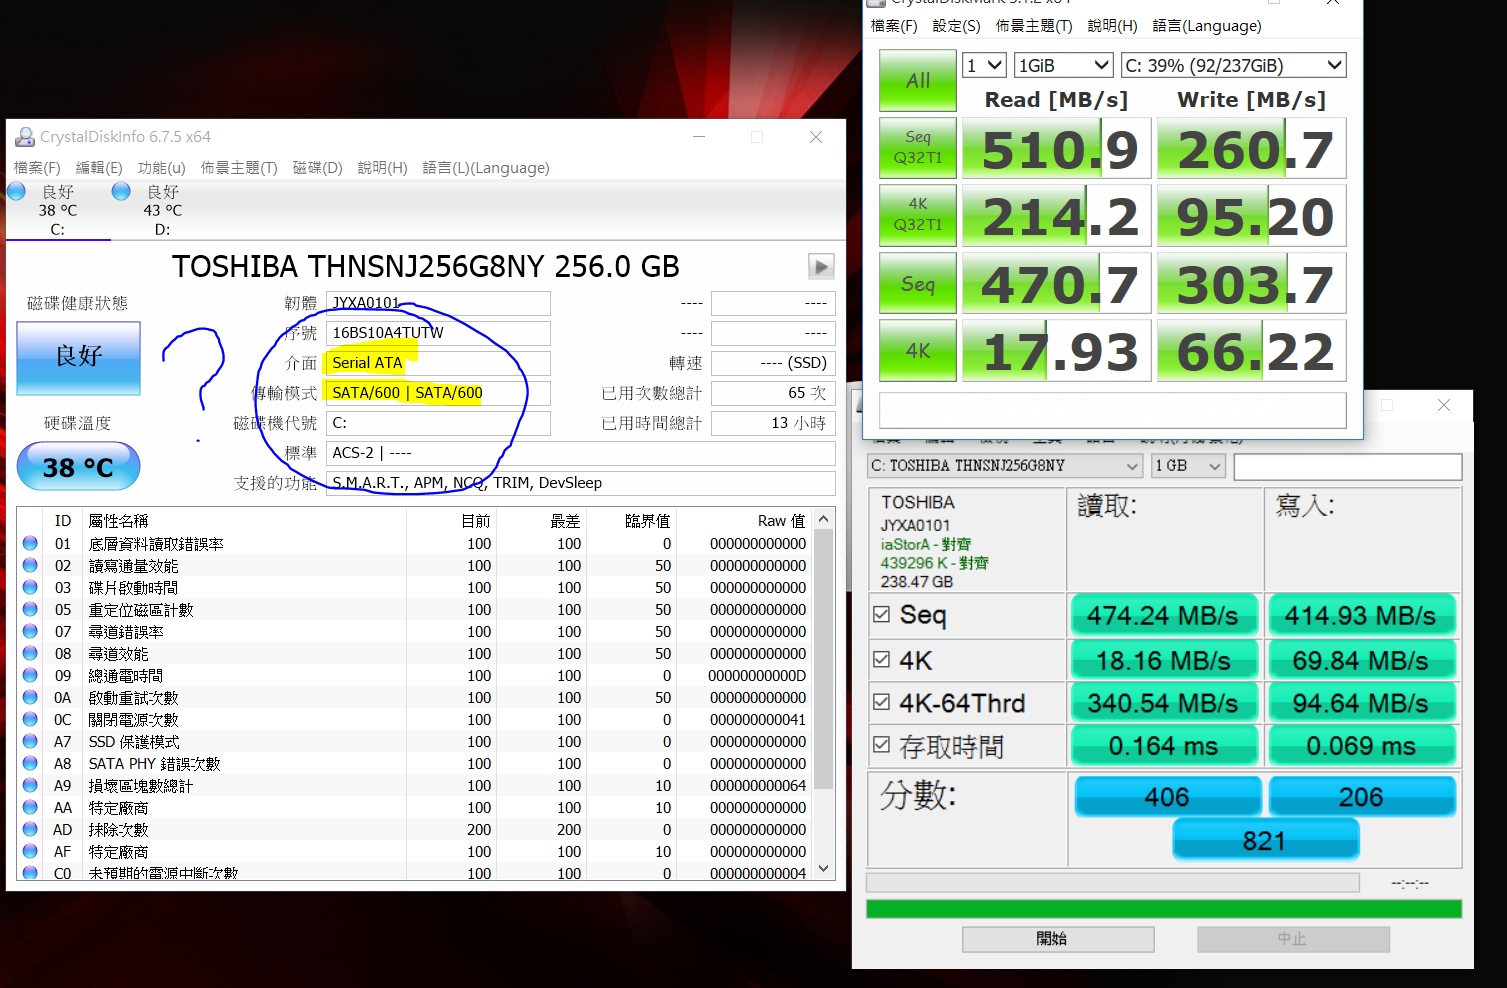The image size is (1507, 988).
Task: Run the 4K benchmark in CrystalDiskMark
Action: (x=918, y=350)
